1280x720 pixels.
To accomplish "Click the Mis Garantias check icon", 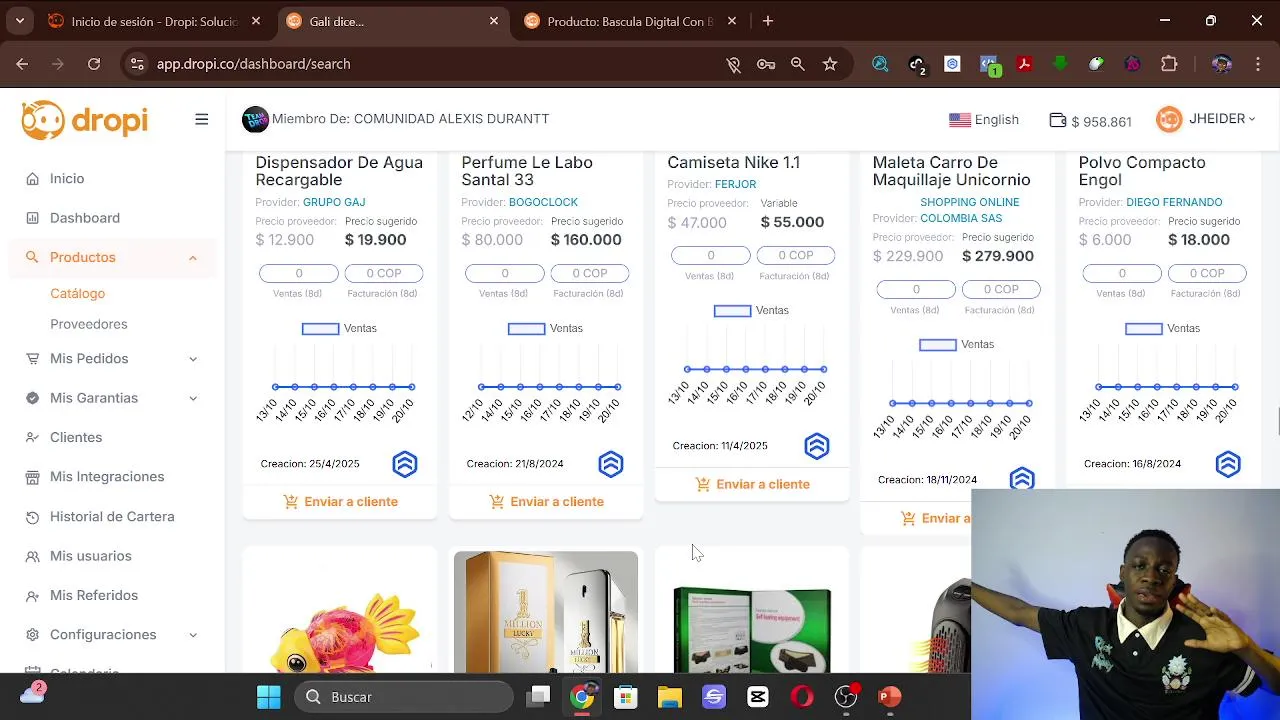I will [33, 398].
